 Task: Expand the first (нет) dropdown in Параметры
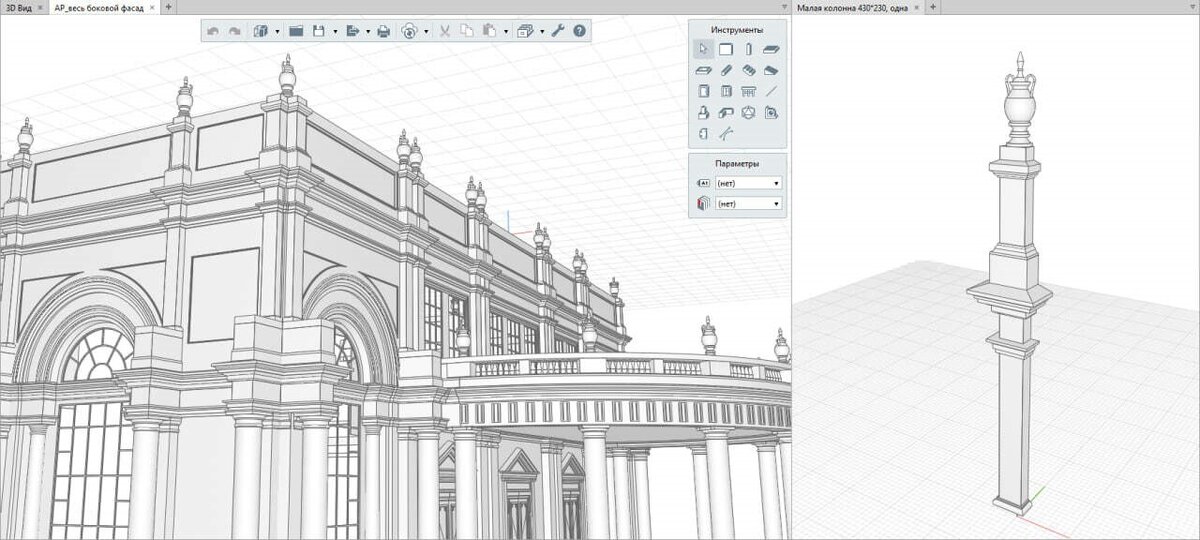pos(748,184)
